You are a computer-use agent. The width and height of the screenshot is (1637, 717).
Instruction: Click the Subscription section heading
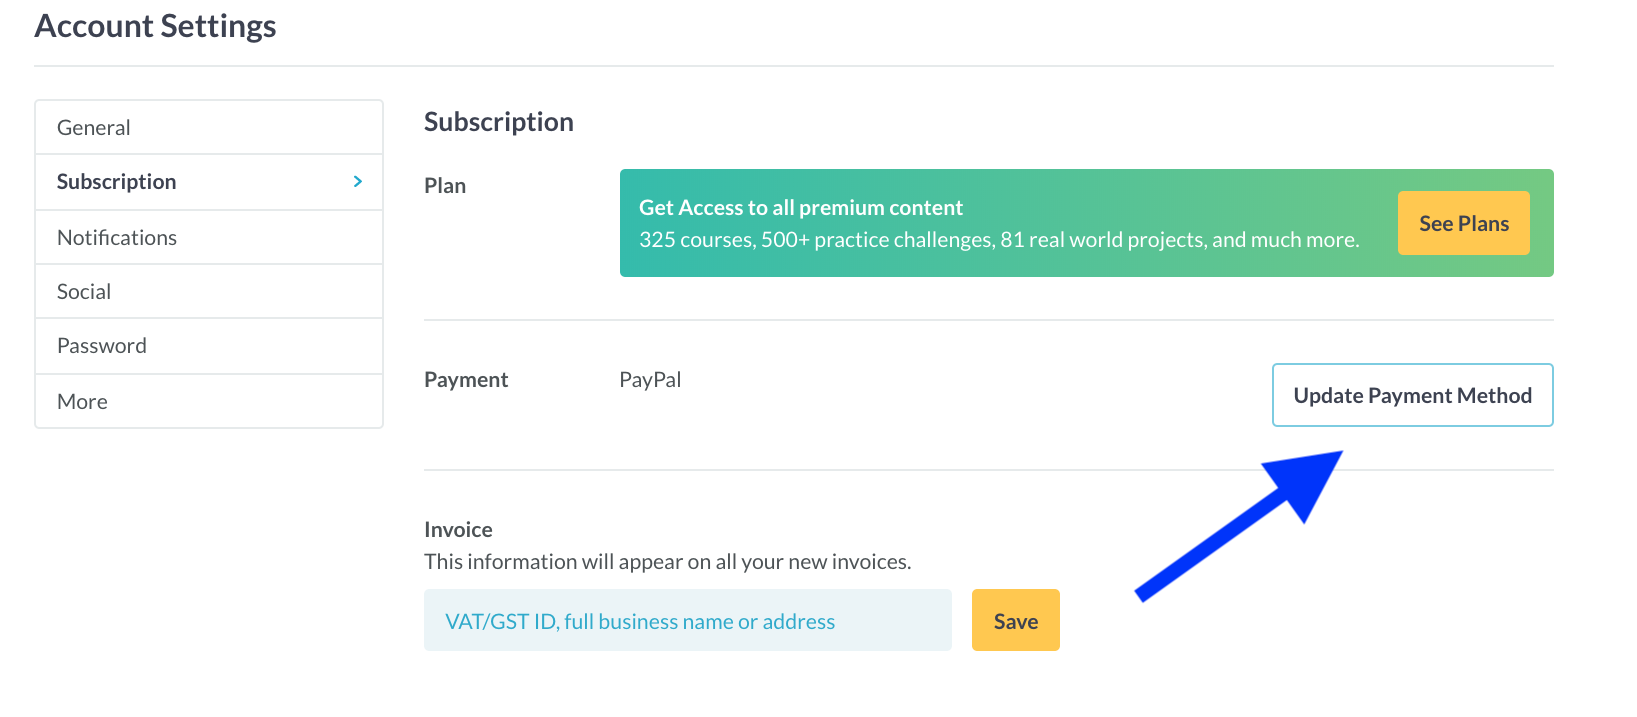pyautogui.click(x=498, y=122)
